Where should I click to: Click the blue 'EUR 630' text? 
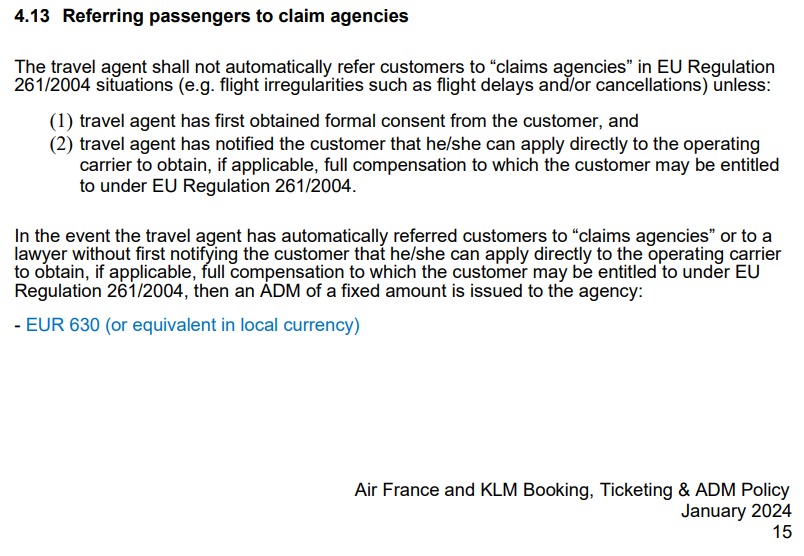pos(63,325)
